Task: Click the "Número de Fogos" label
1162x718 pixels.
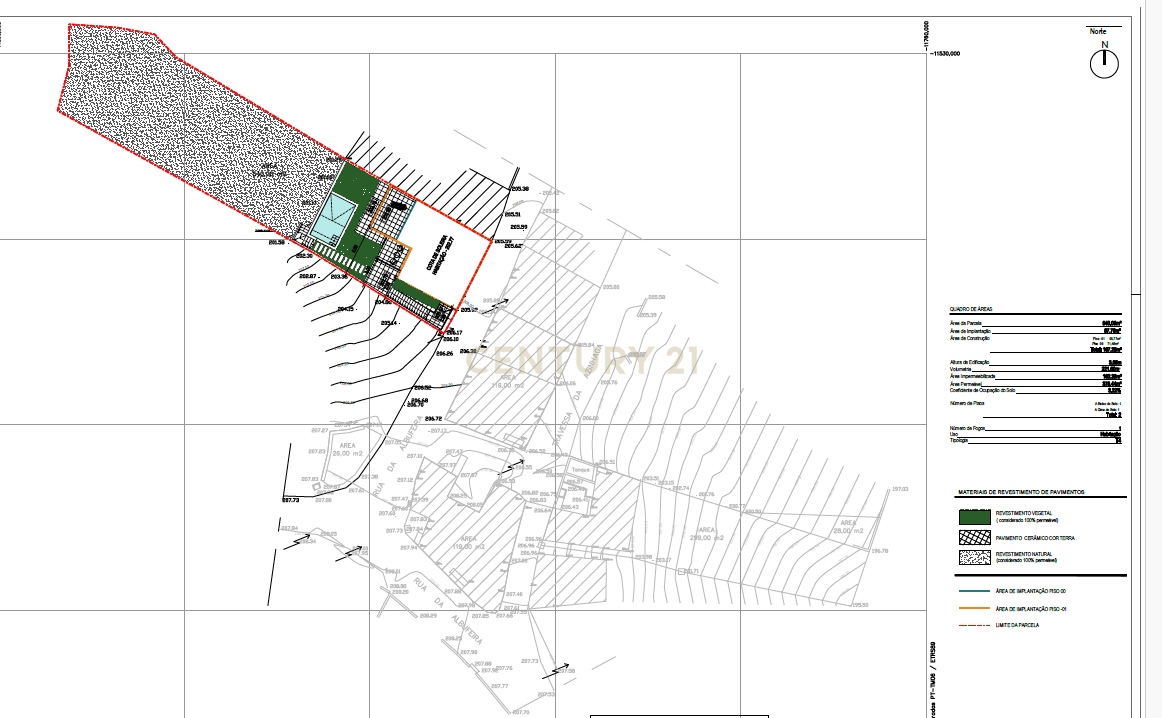Action: click(x=967, y=428)
